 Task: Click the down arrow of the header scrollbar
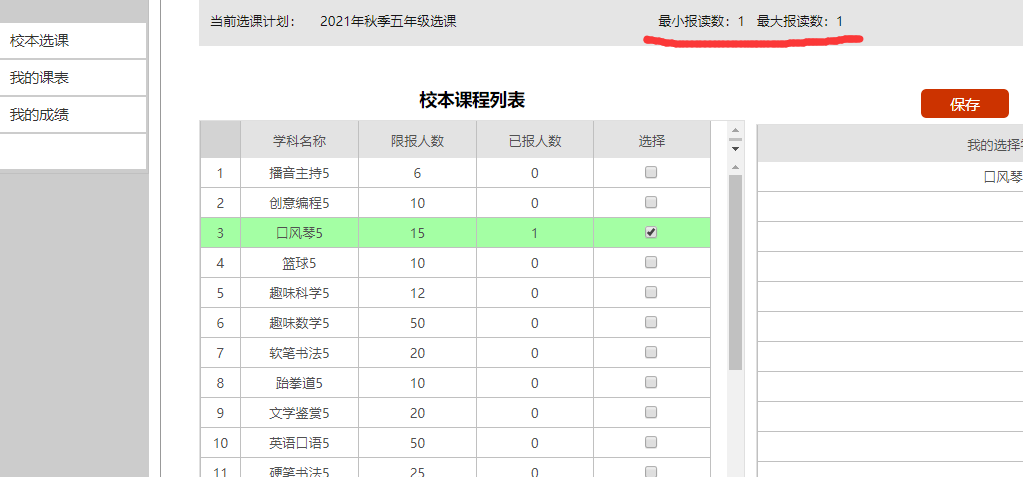(x=736, y=148)
